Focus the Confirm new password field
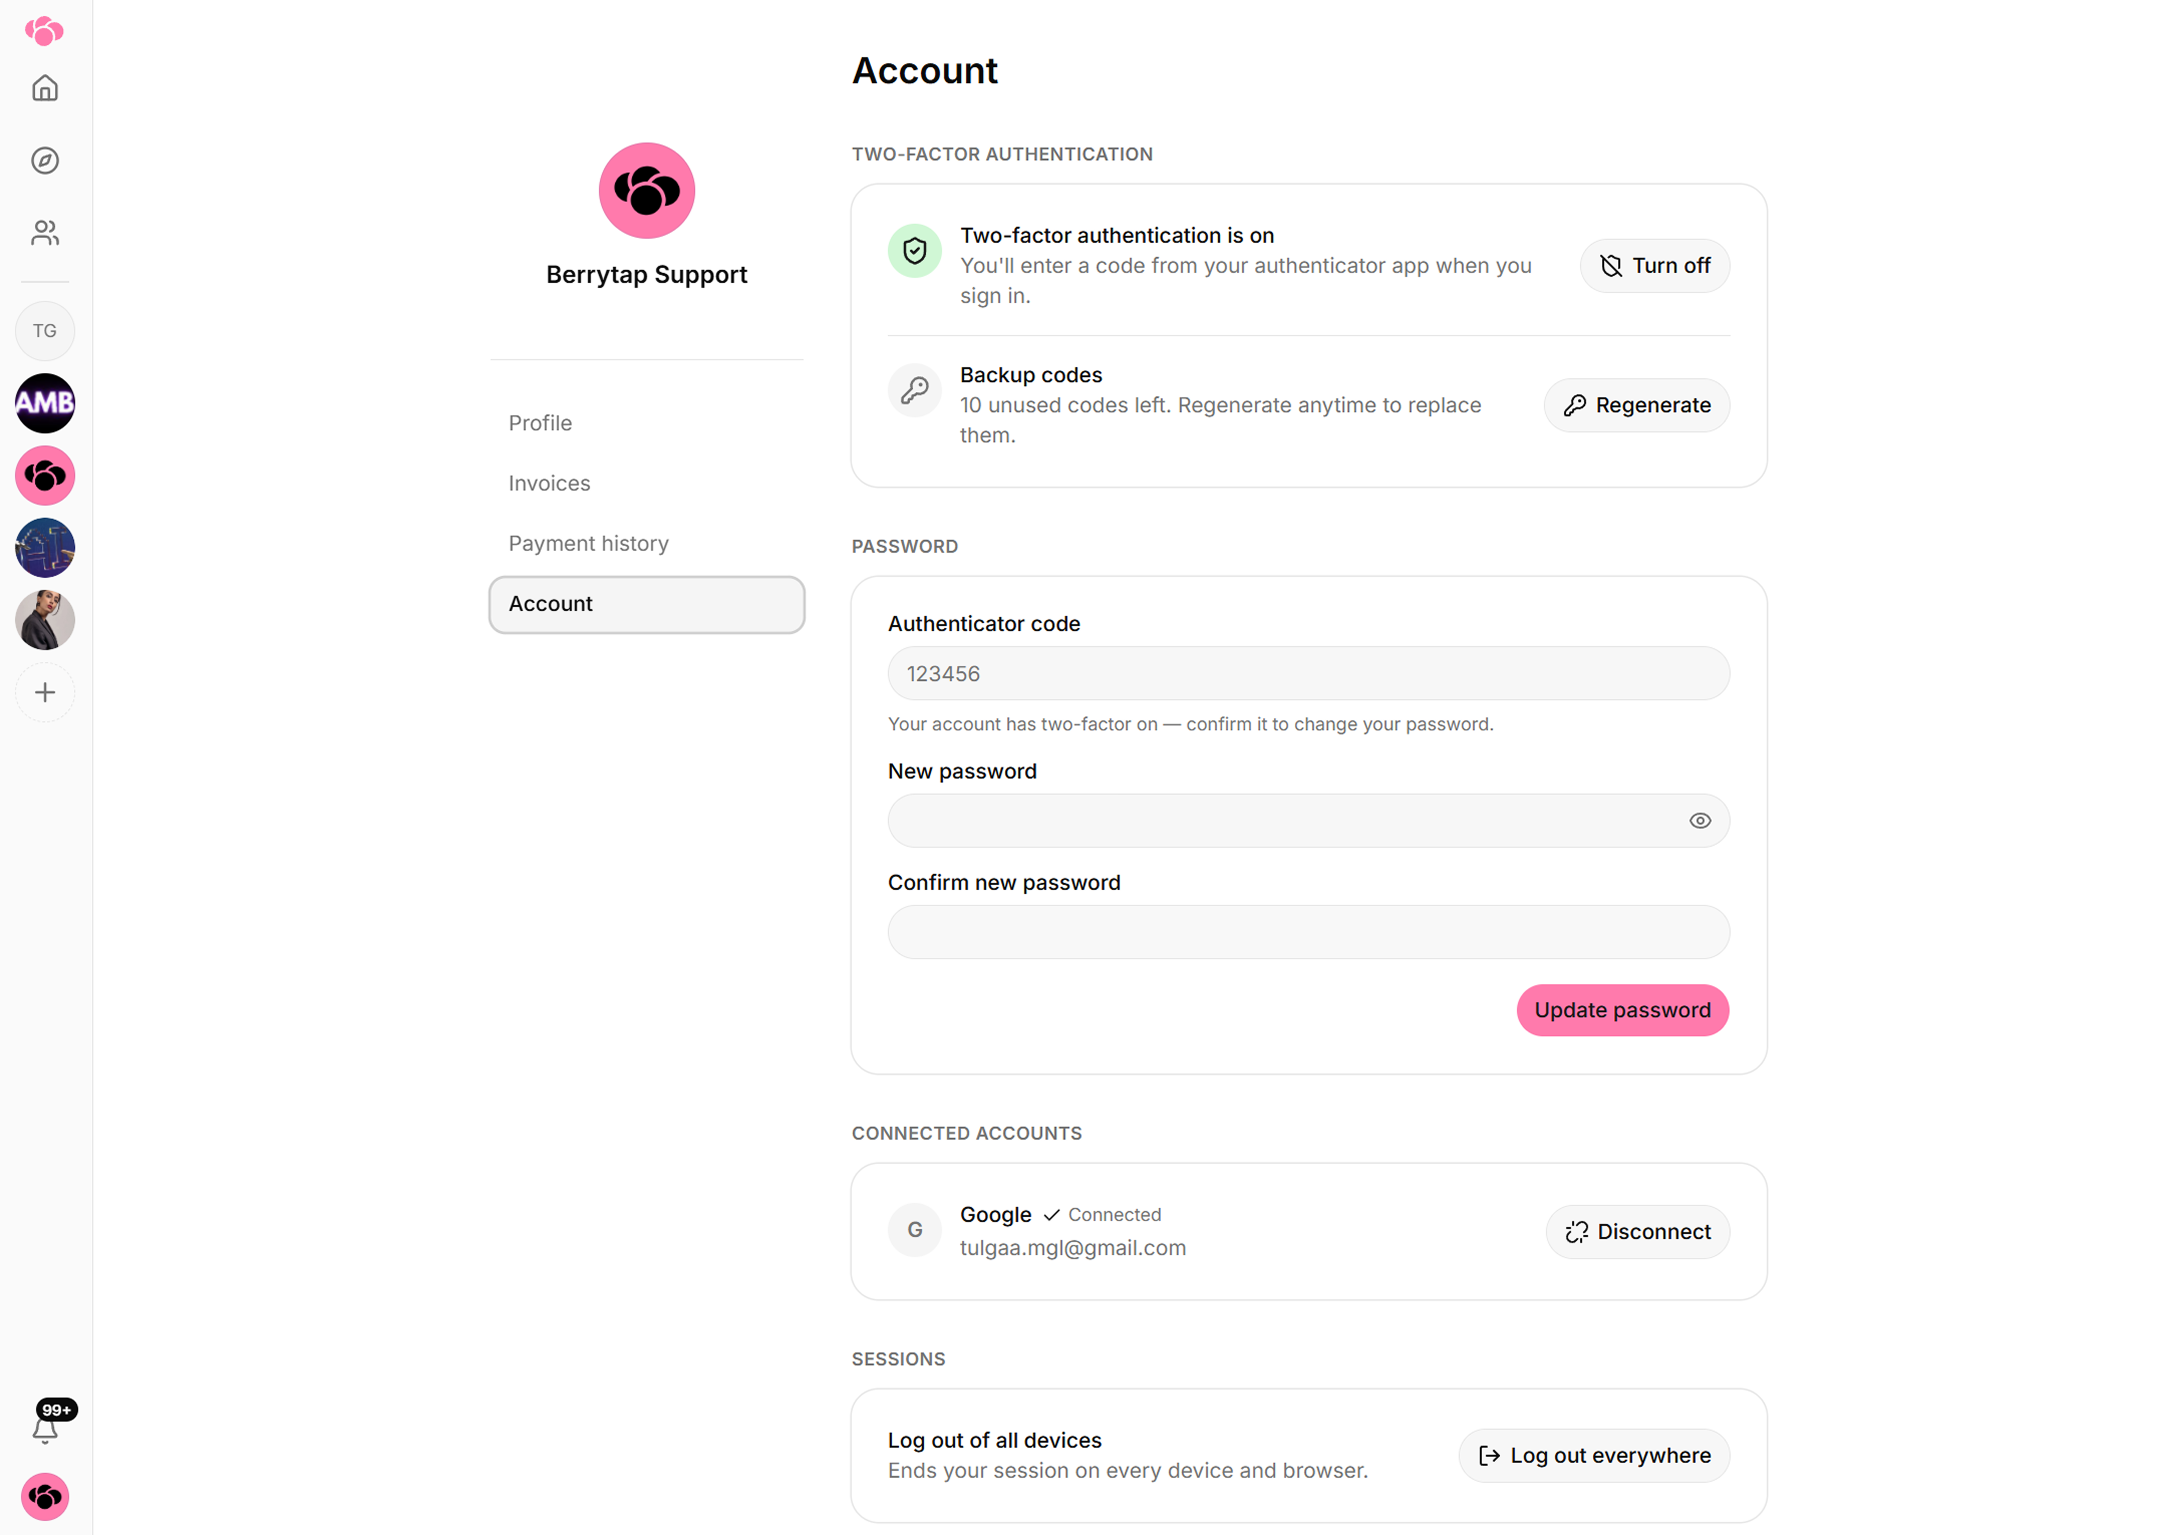 (x=1308, y=933)
